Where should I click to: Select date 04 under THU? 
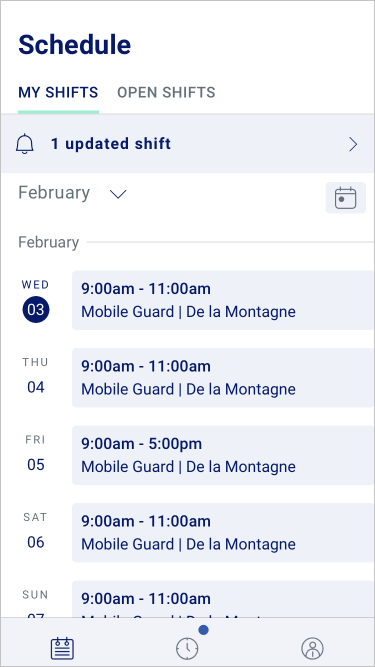(x=36, y=387)
